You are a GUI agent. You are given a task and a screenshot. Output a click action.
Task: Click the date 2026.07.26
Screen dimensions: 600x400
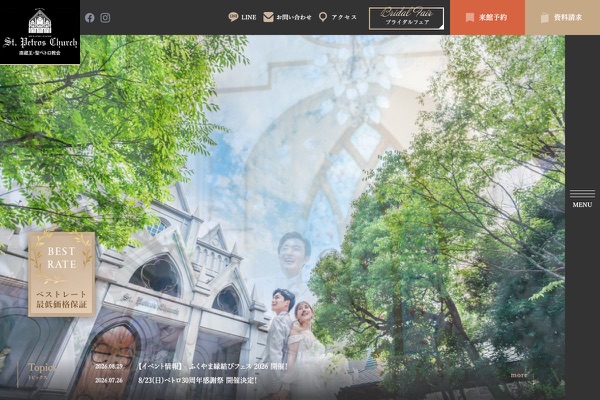pyautogui.click(x=109, y=381)
